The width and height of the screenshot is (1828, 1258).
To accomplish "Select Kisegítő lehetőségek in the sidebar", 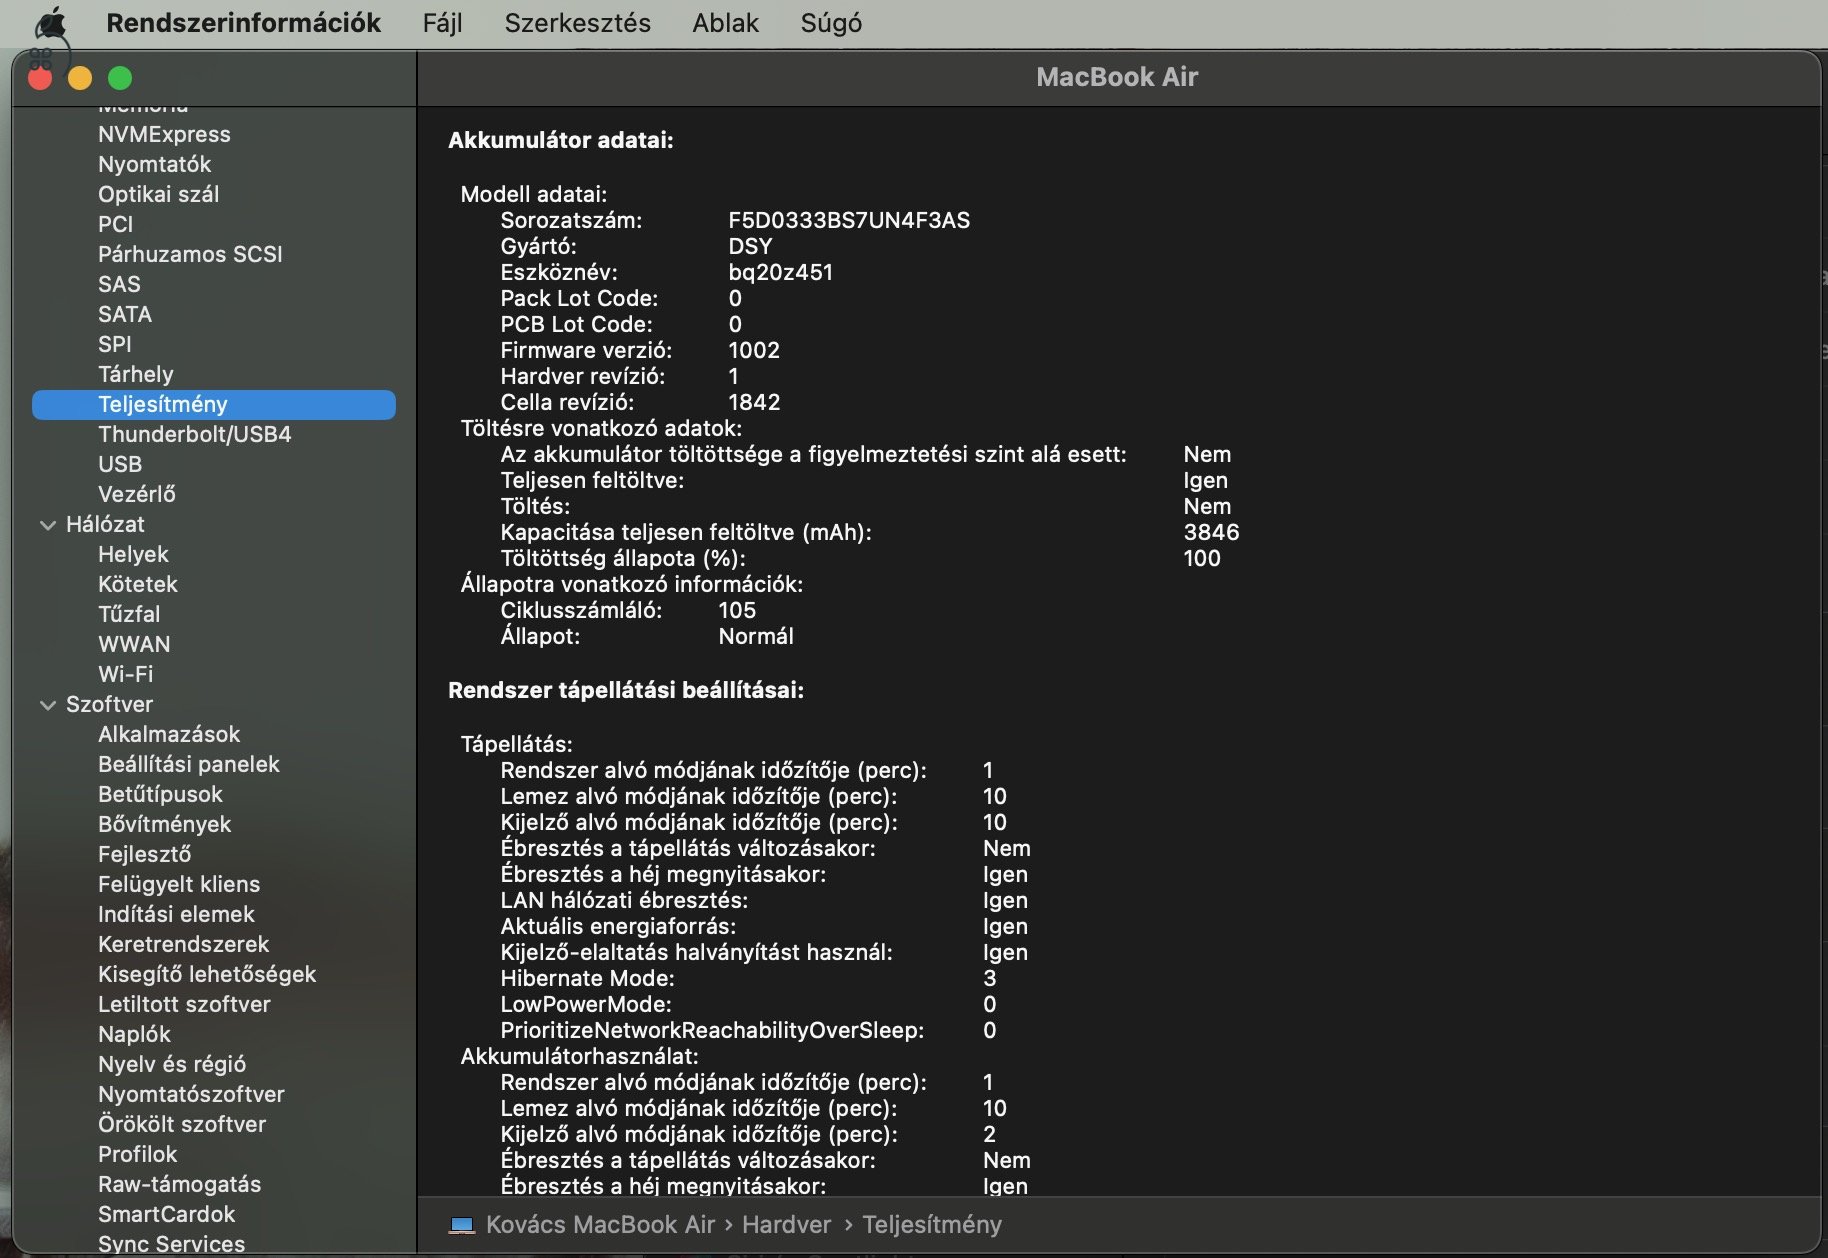I will click(207, 974).
